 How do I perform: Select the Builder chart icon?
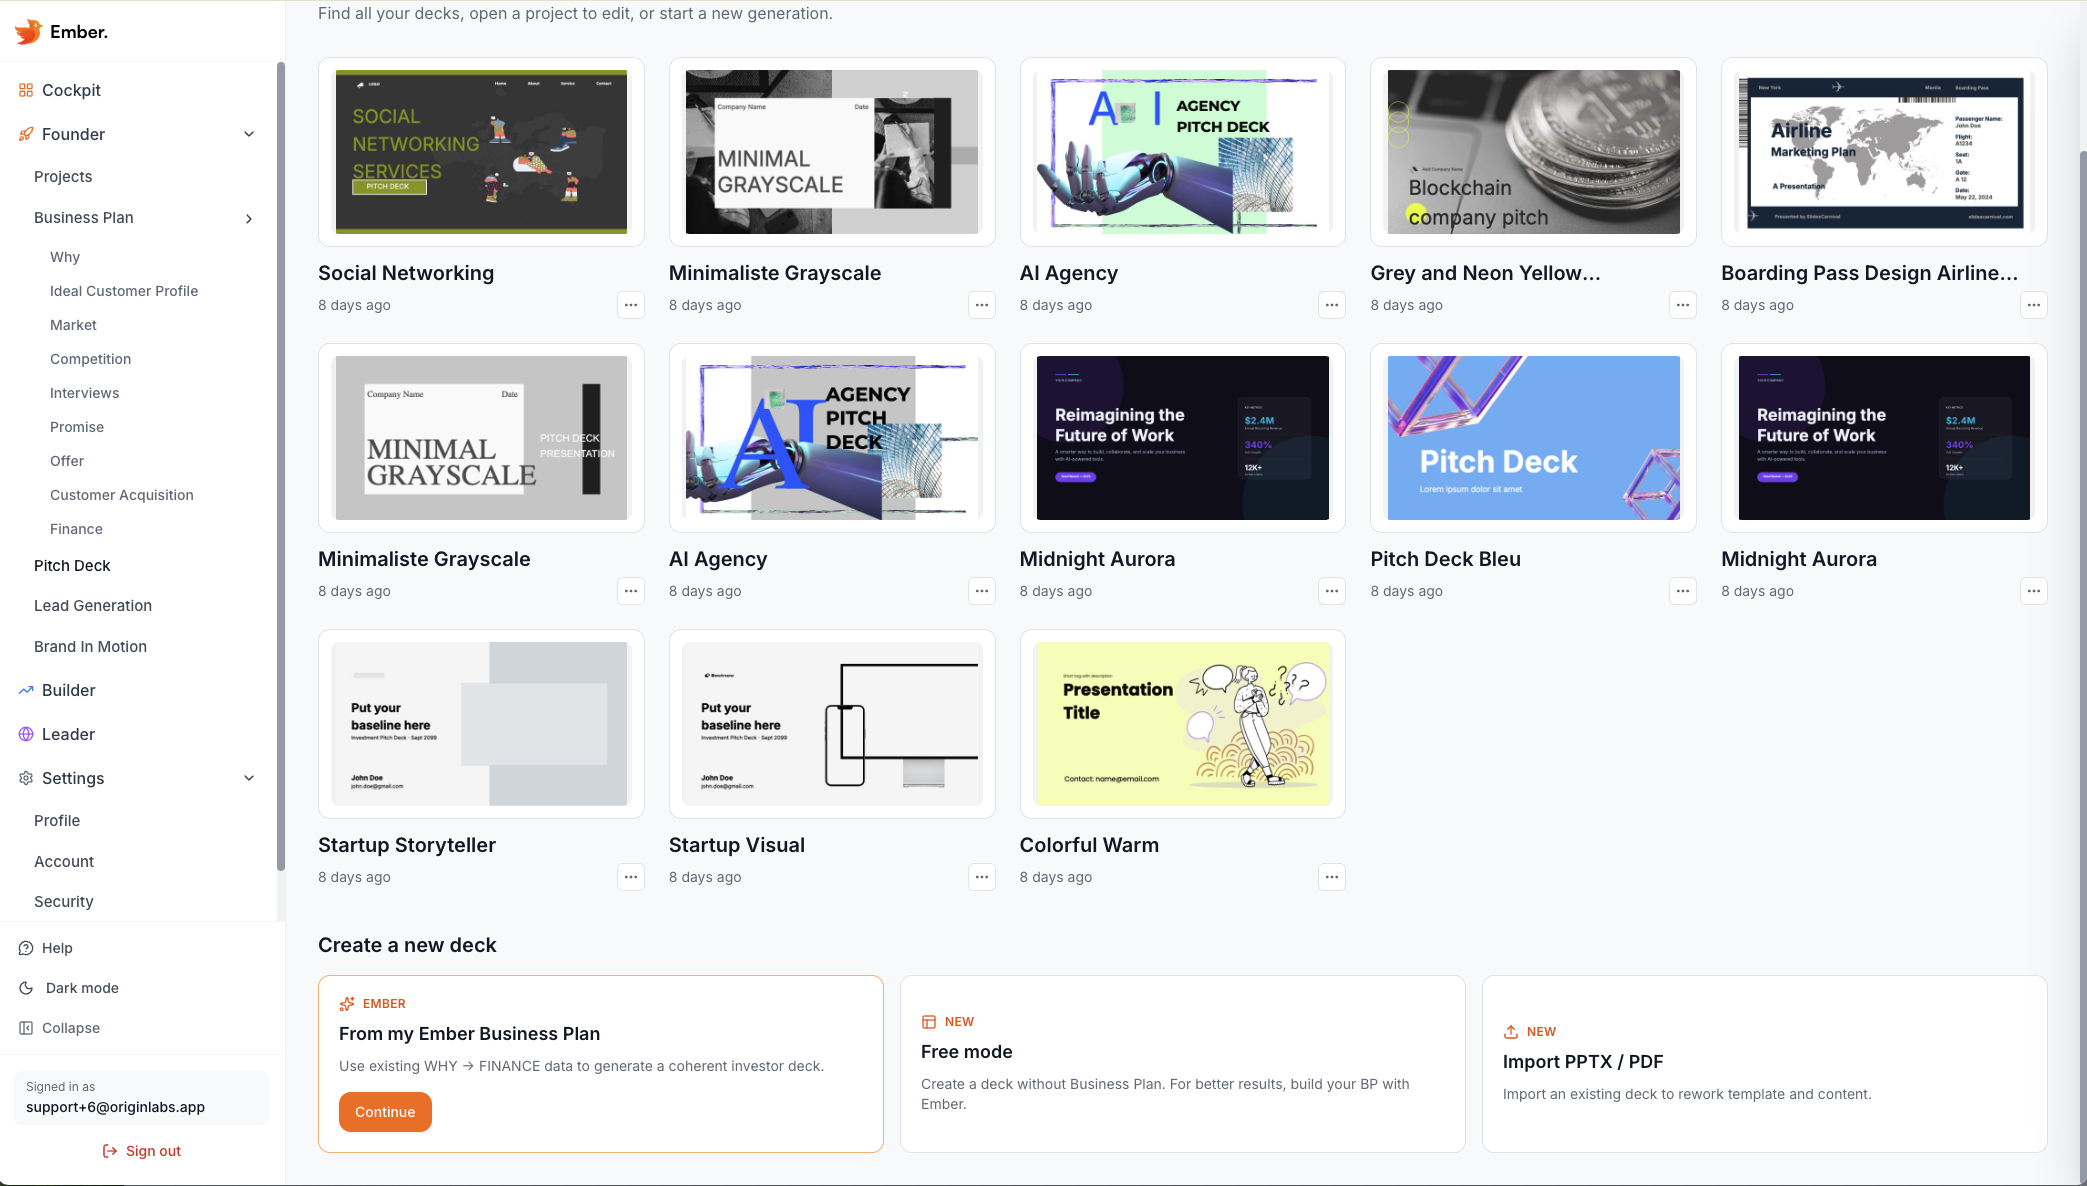tap(25, 690)
